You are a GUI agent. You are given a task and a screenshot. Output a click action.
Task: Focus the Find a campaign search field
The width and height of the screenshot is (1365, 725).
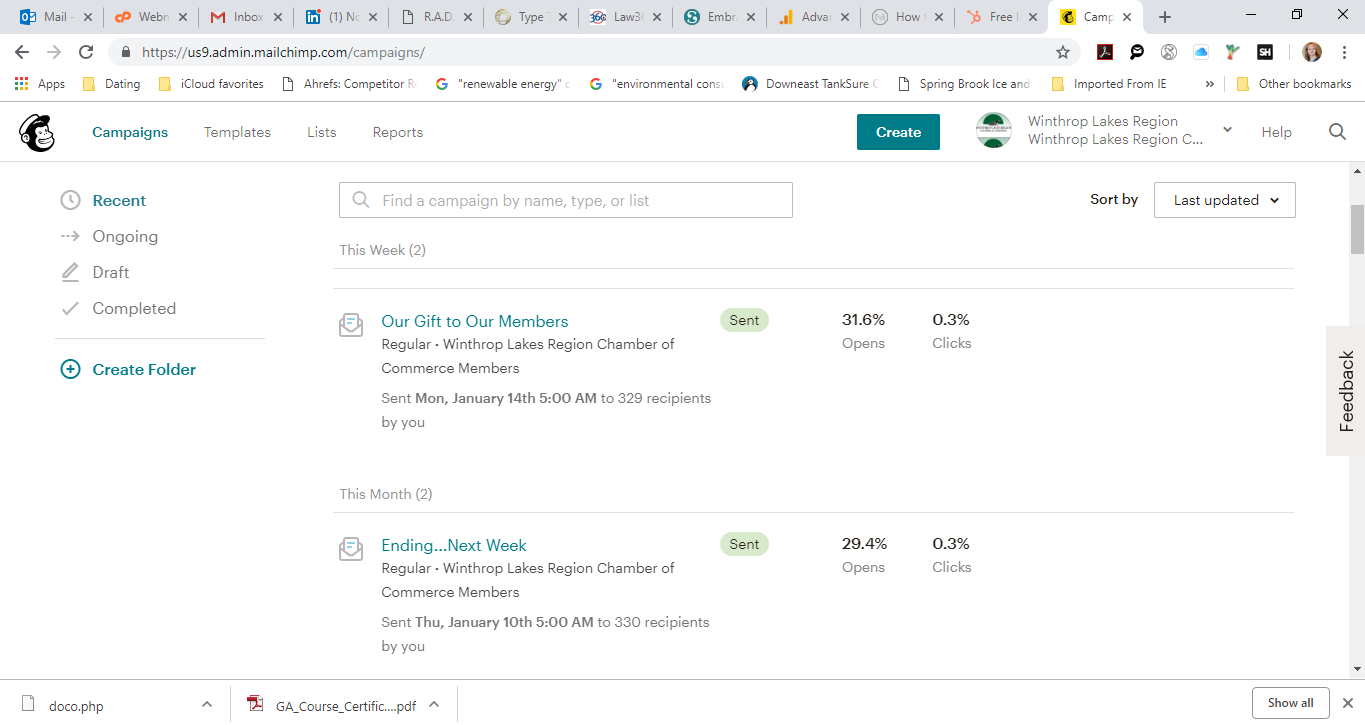(x=566, y=200)
